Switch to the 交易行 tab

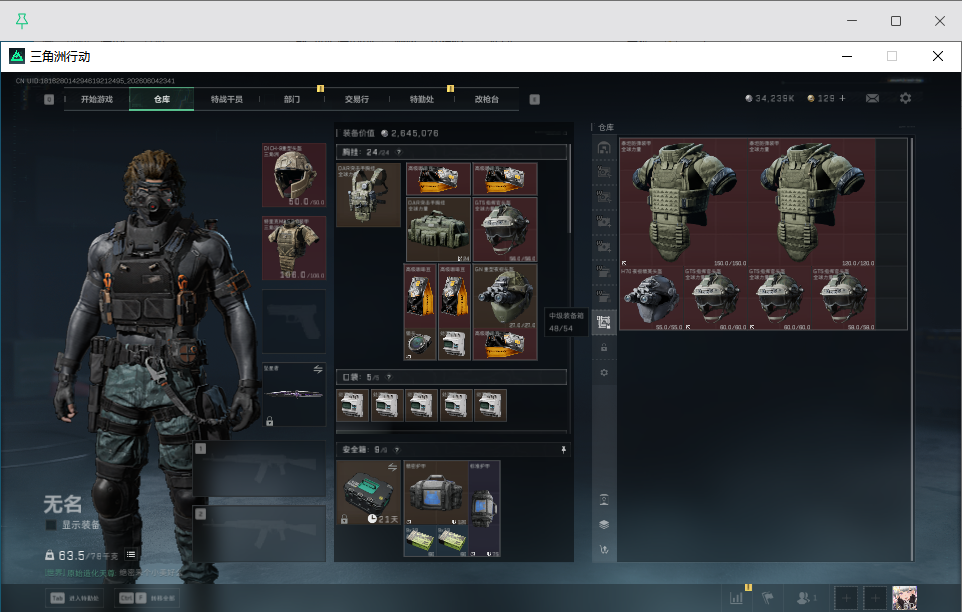pos(356,99)
